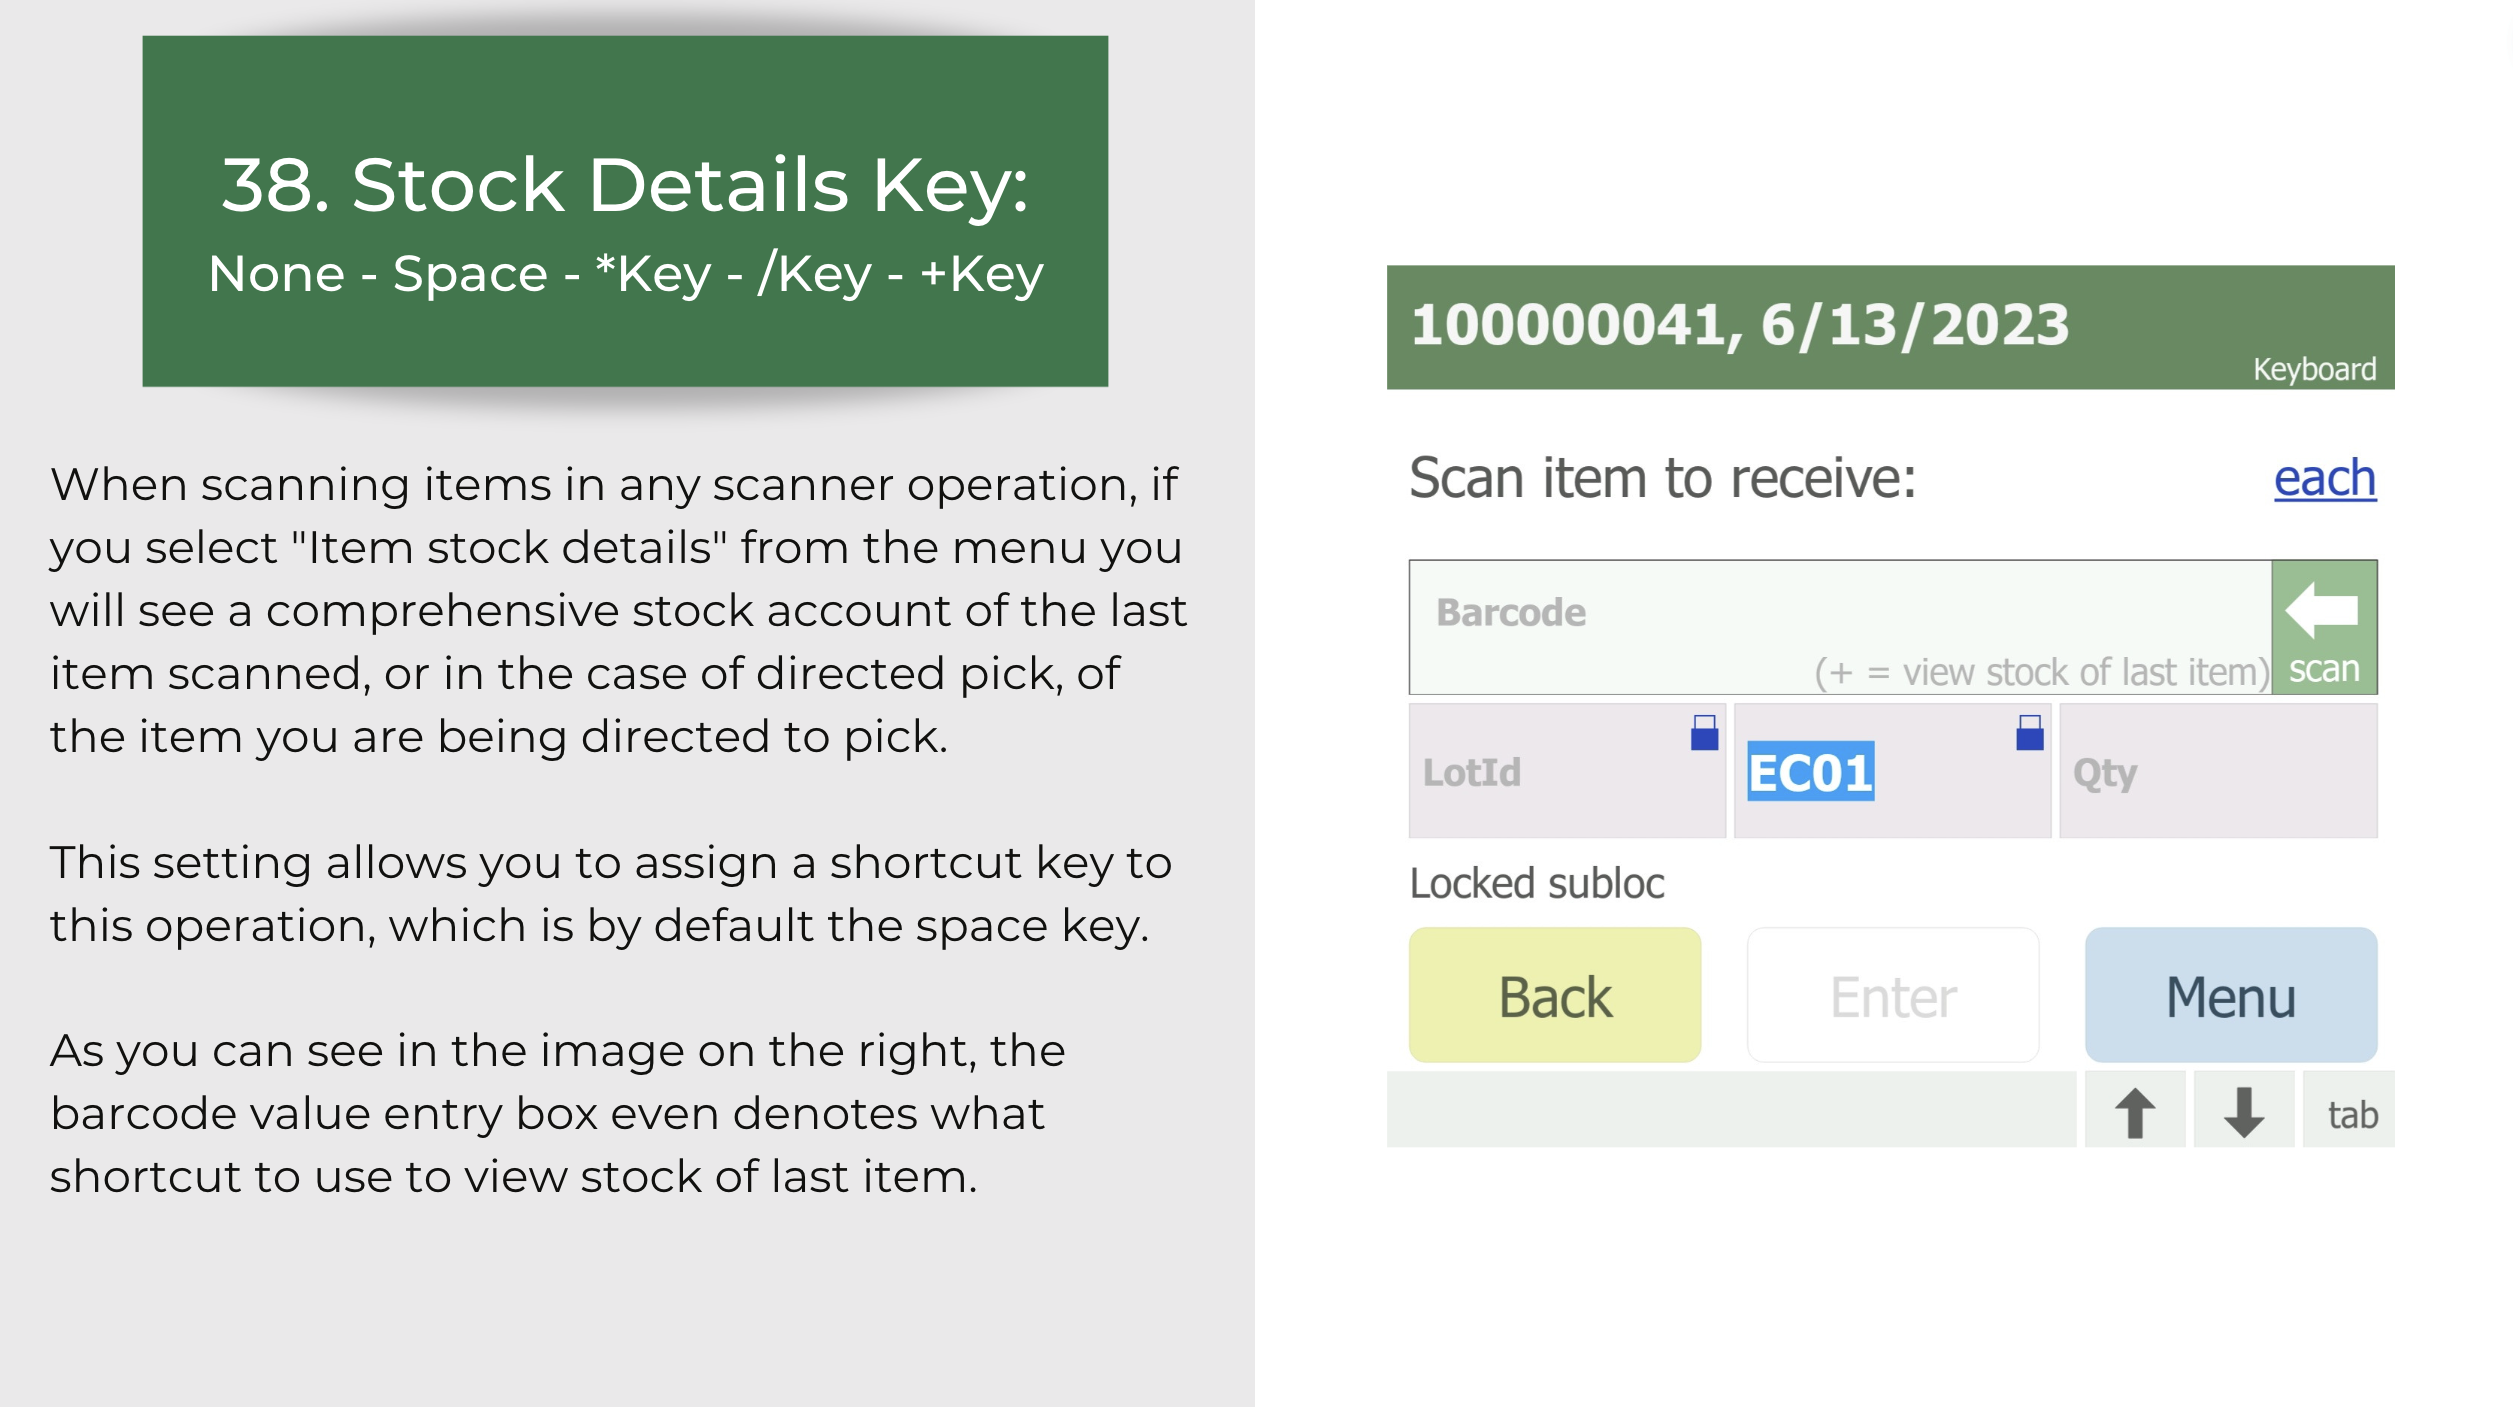The width and height of the screenshot is (2513, 1407).
Task: Open the Menu button
Action: coord(2231,995)
